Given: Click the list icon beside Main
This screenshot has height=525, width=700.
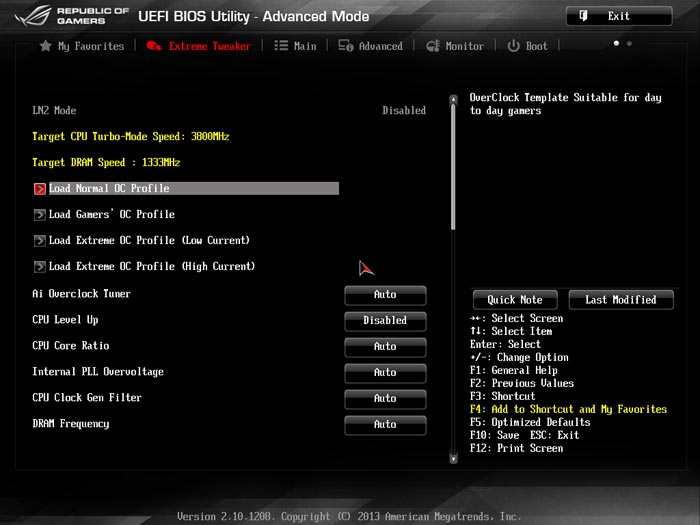Looking at the screenshot, I should (x=281, y=46).
